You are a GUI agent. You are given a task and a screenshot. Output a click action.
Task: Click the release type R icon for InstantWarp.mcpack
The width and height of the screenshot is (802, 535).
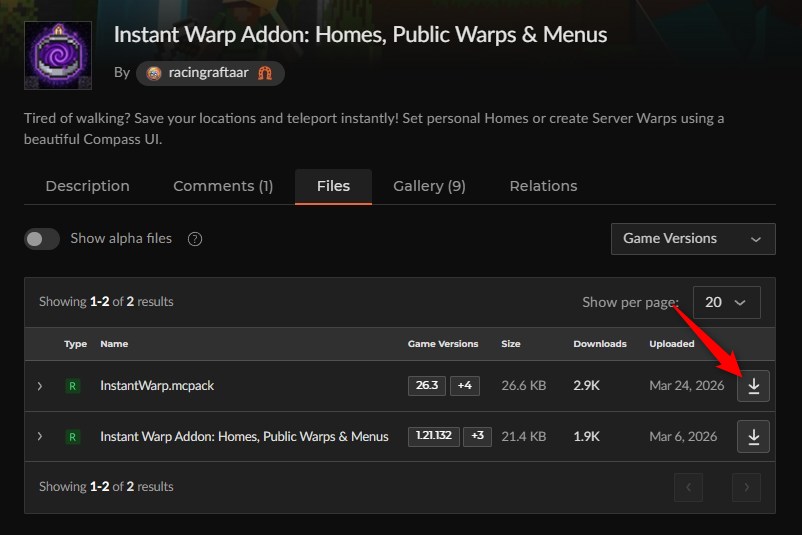click(x=73, y=386)
